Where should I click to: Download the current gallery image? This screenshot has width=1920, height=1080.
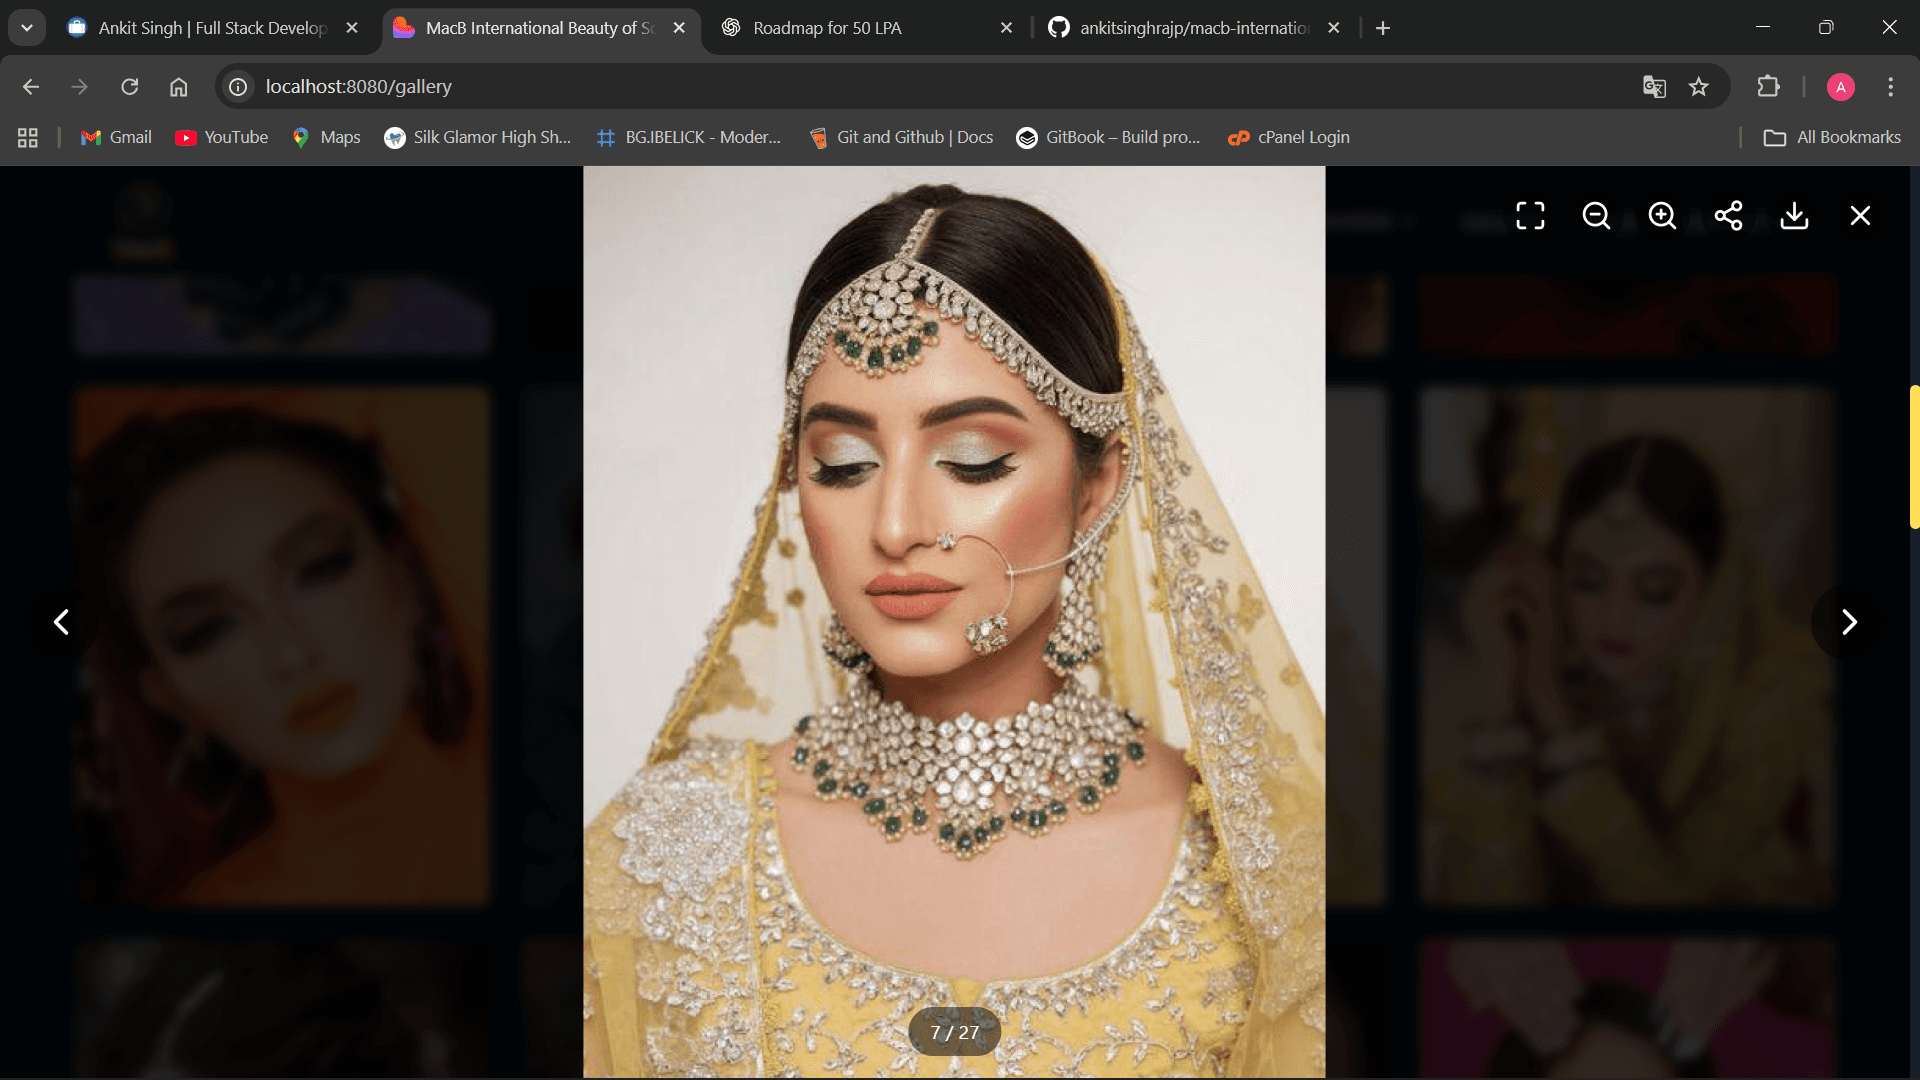pos(1794,216)
